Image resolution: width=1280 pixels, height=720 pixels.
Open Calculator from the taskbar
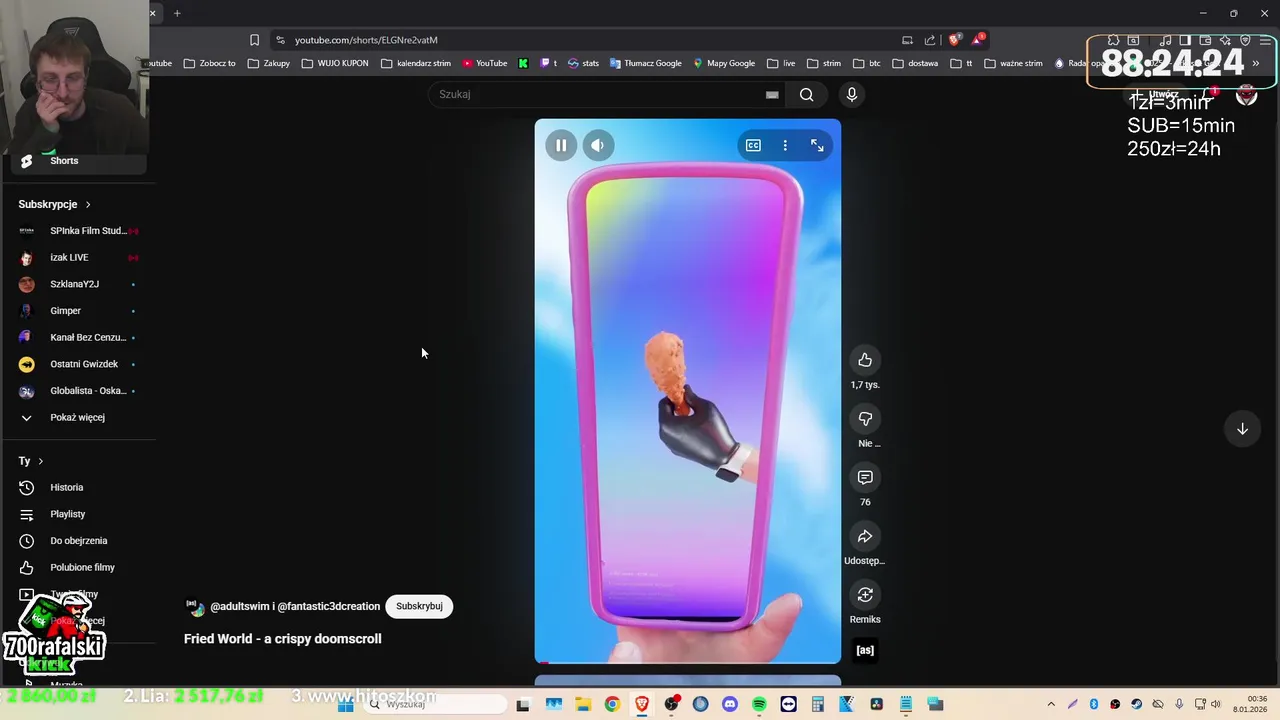pos(817,705)
